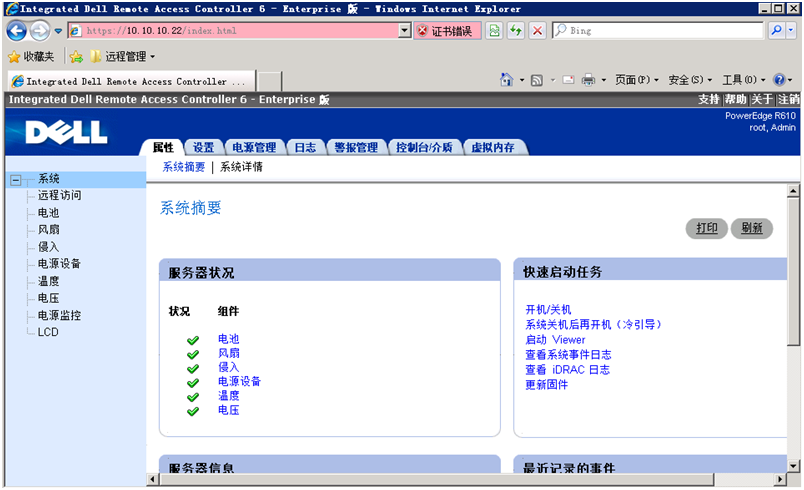Expand the print options dropdown arrow
Screen dimensions: 804x490
(604, 80)
